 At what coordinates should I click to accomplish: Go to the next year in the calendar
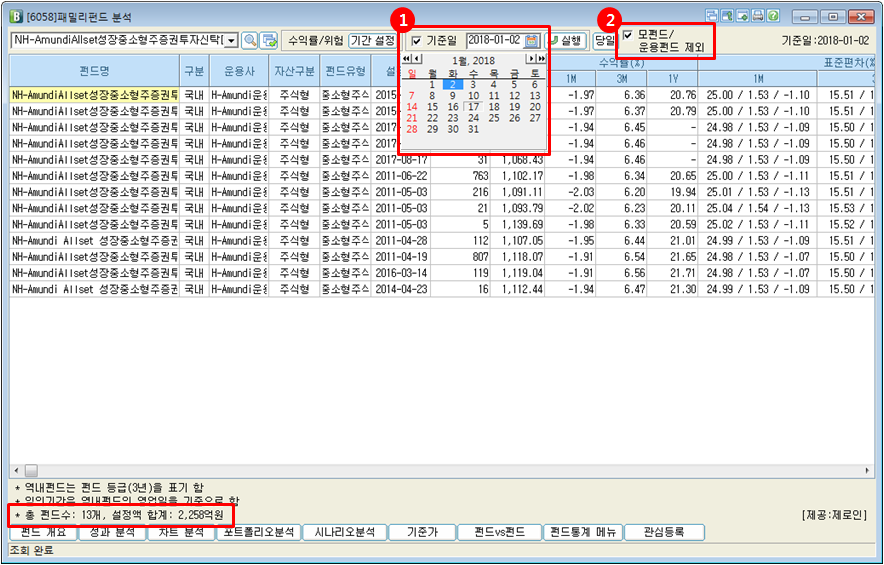pyautogui.click(x=541, y=59)
